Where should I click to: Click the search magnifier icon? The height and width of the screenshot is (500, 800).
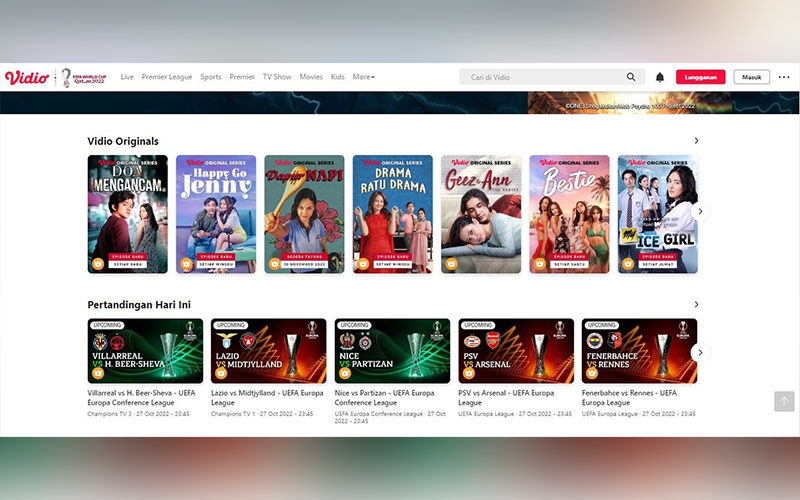pos(631,77)
